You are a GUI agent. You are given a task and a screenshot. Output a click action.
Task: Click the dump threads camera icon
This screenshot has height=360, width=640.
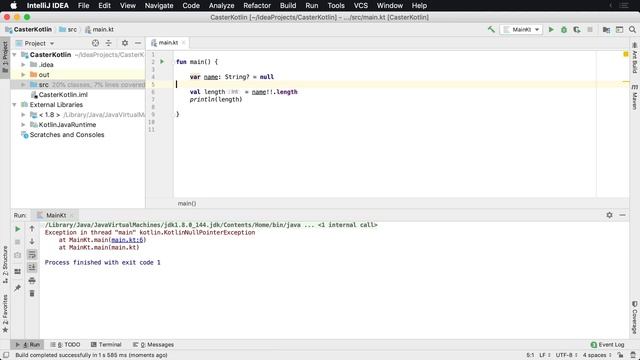click(x=18, y=255)
